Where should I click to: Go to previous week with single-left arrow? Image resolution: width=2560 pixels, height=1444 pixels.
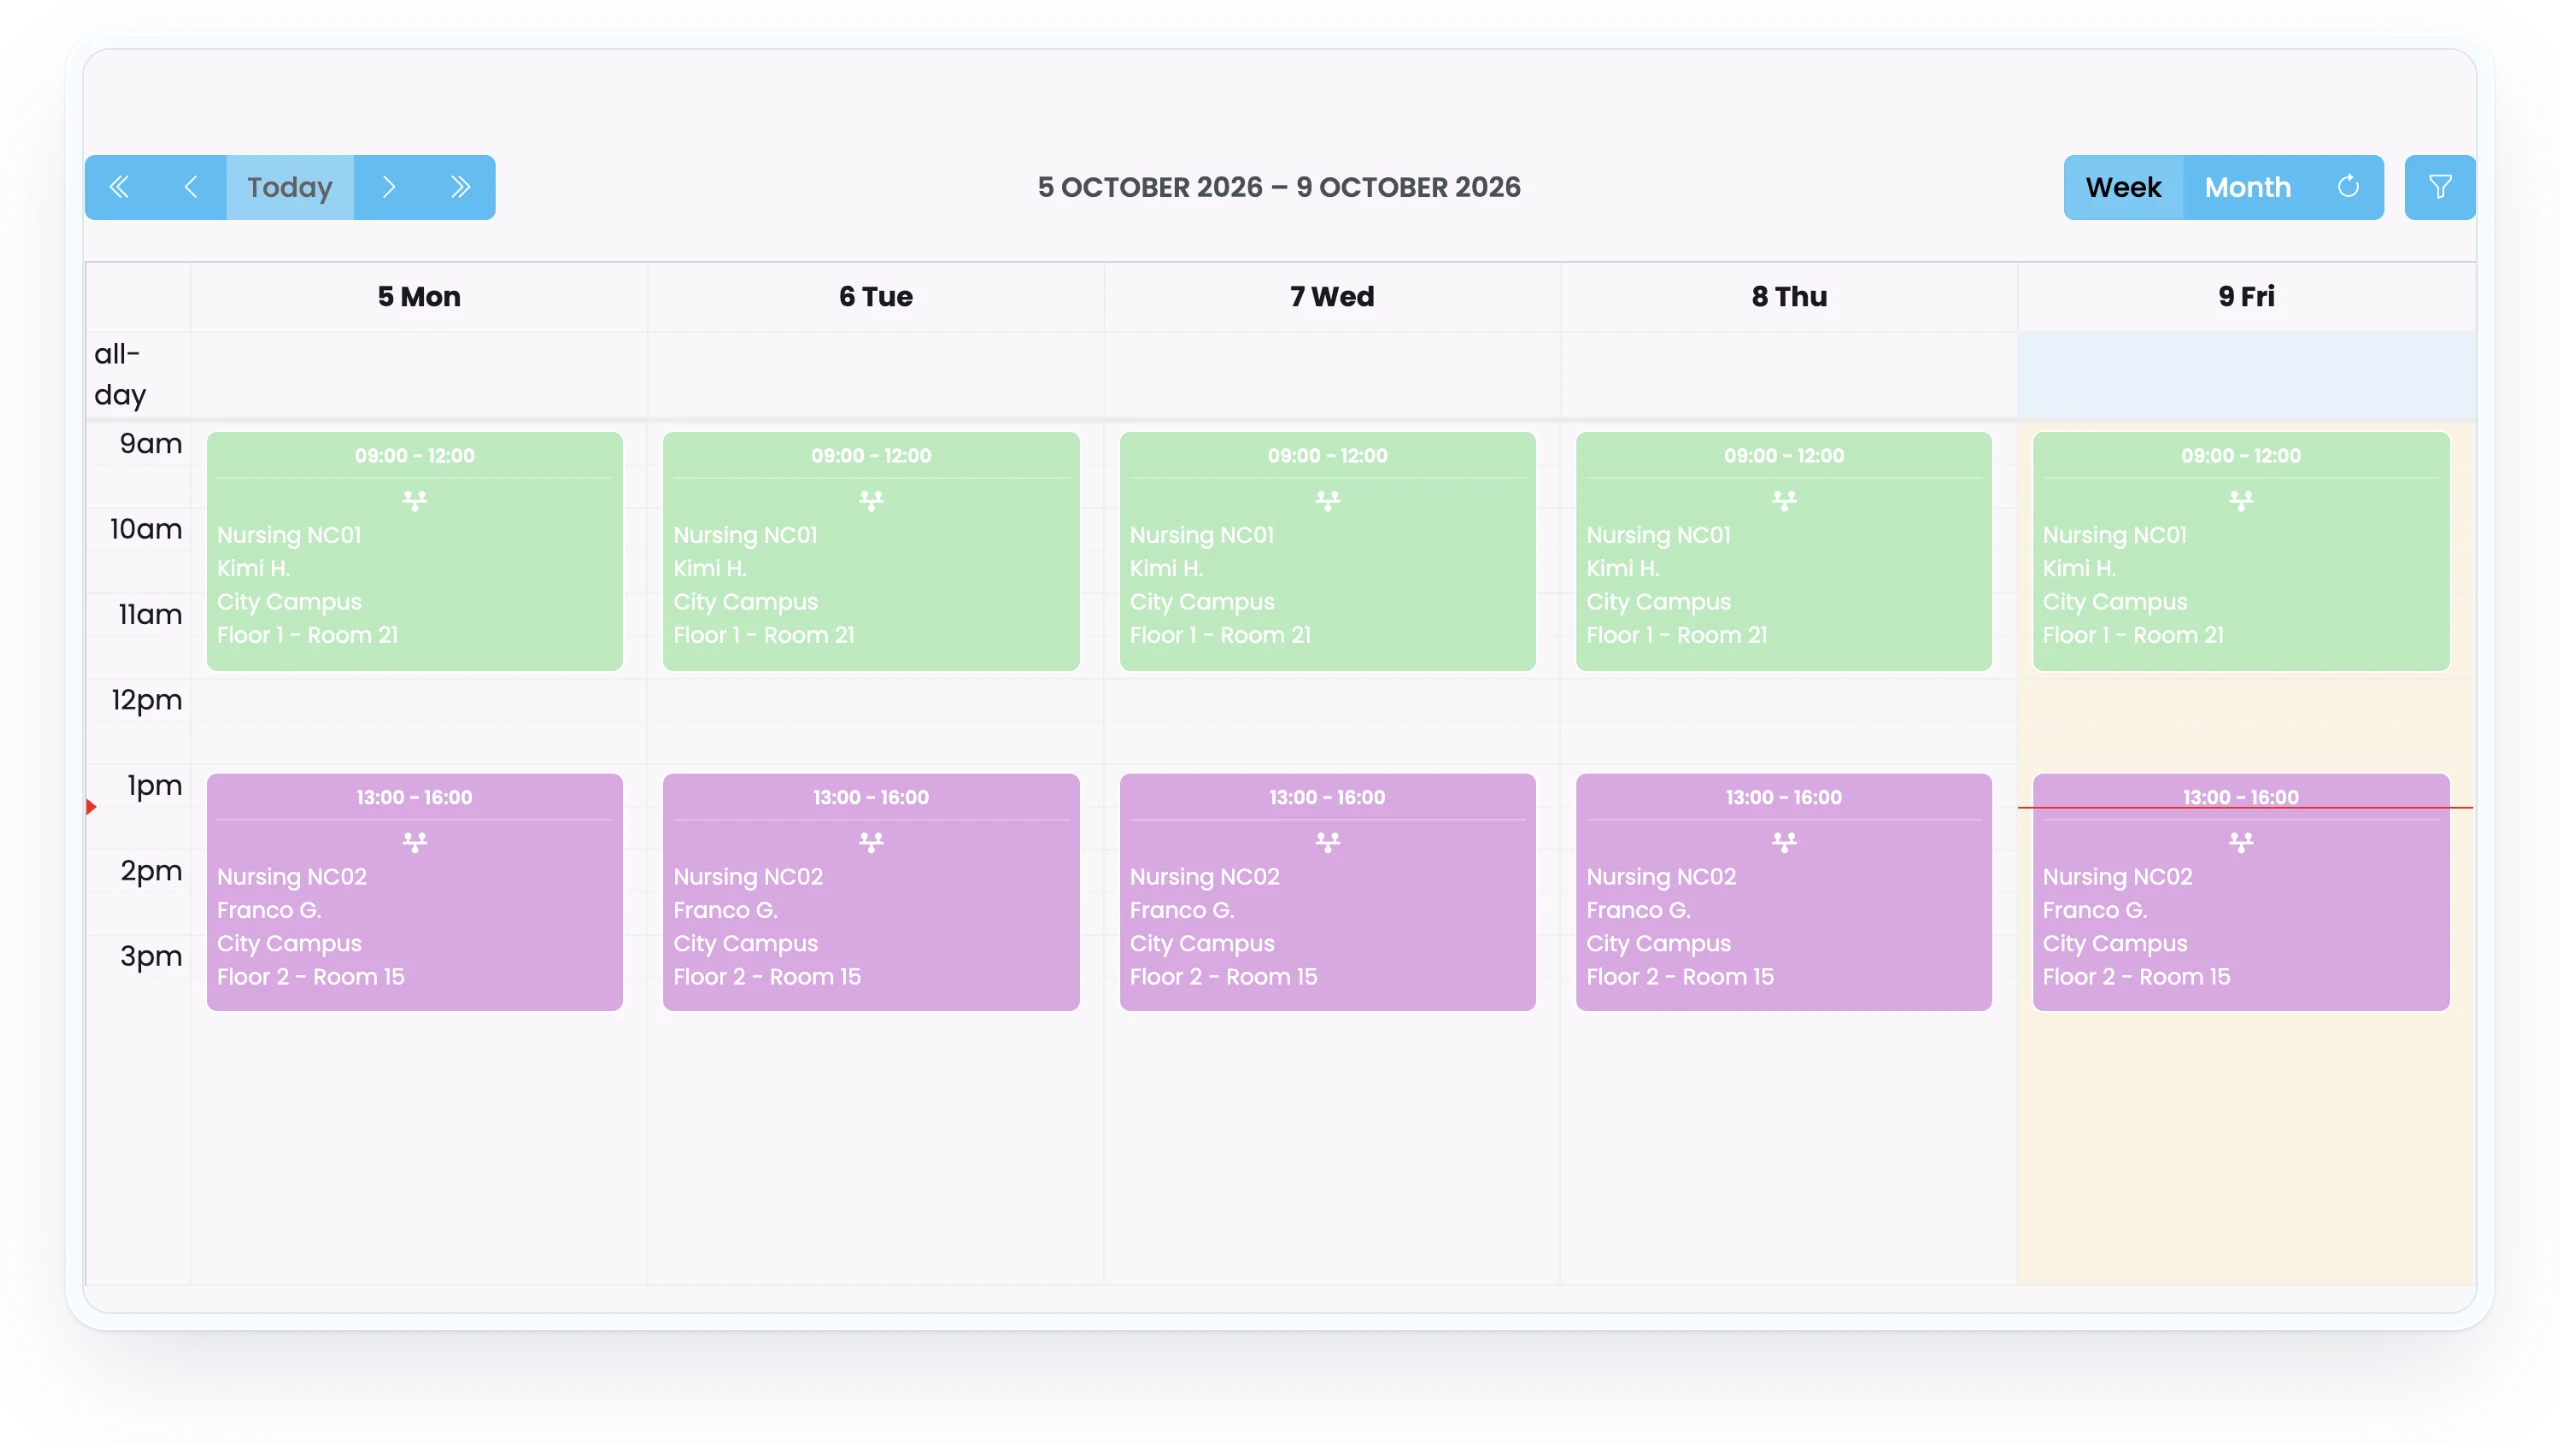(x=190, y=187)
